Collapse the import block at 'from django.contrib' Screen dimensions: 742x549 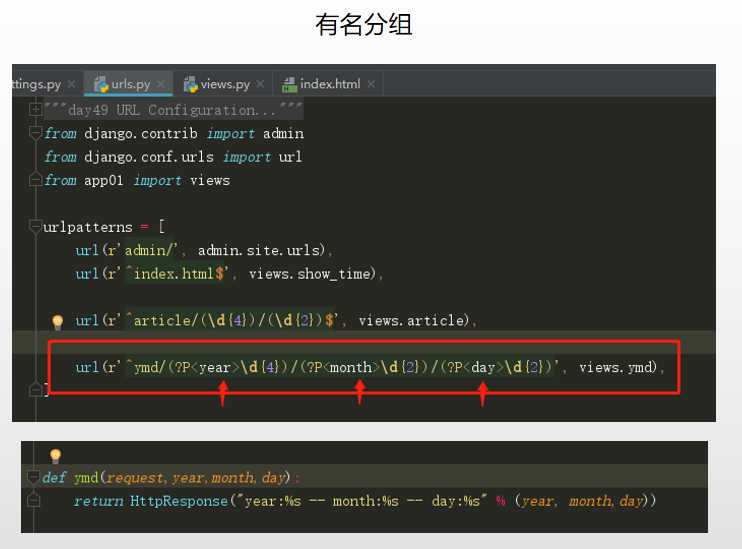pos(35,133)
